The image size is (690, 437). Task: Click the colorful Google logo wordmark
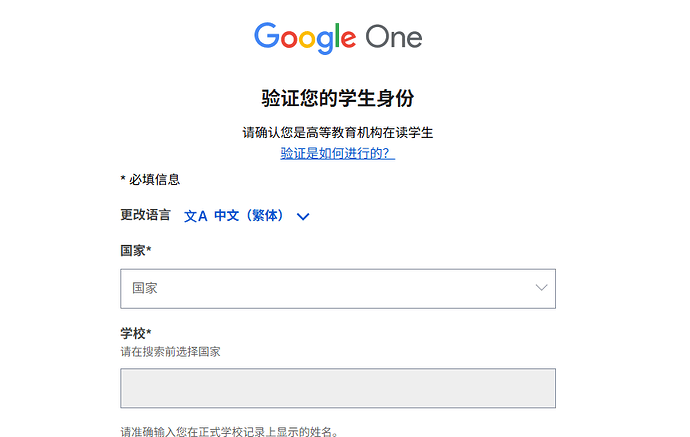[x=305, y=38]
